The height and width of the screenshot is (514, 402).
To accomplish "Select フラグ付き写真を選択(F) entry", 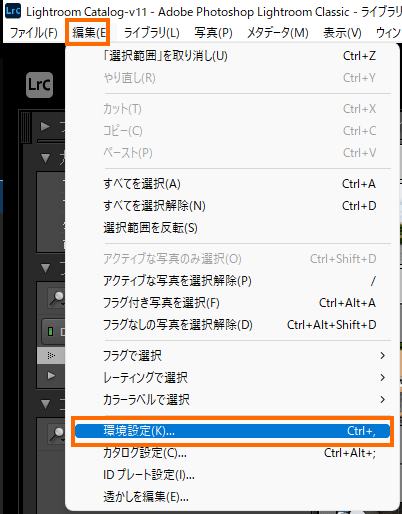I will pyautogui.click(x=232, y=303).
